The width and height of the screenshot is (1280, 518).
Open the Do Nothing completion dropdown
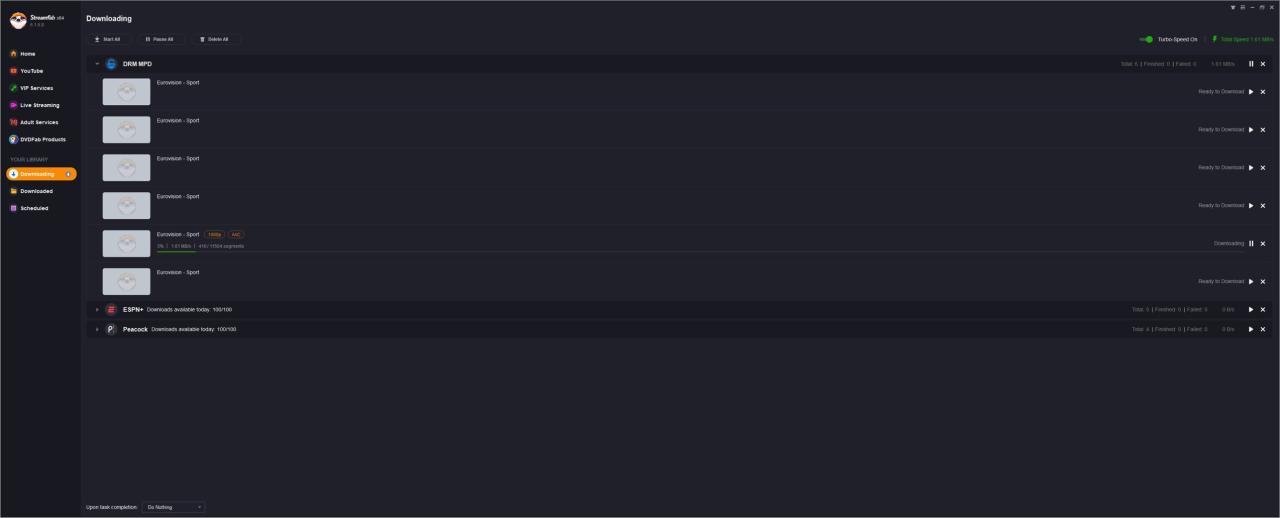(174, 507)
